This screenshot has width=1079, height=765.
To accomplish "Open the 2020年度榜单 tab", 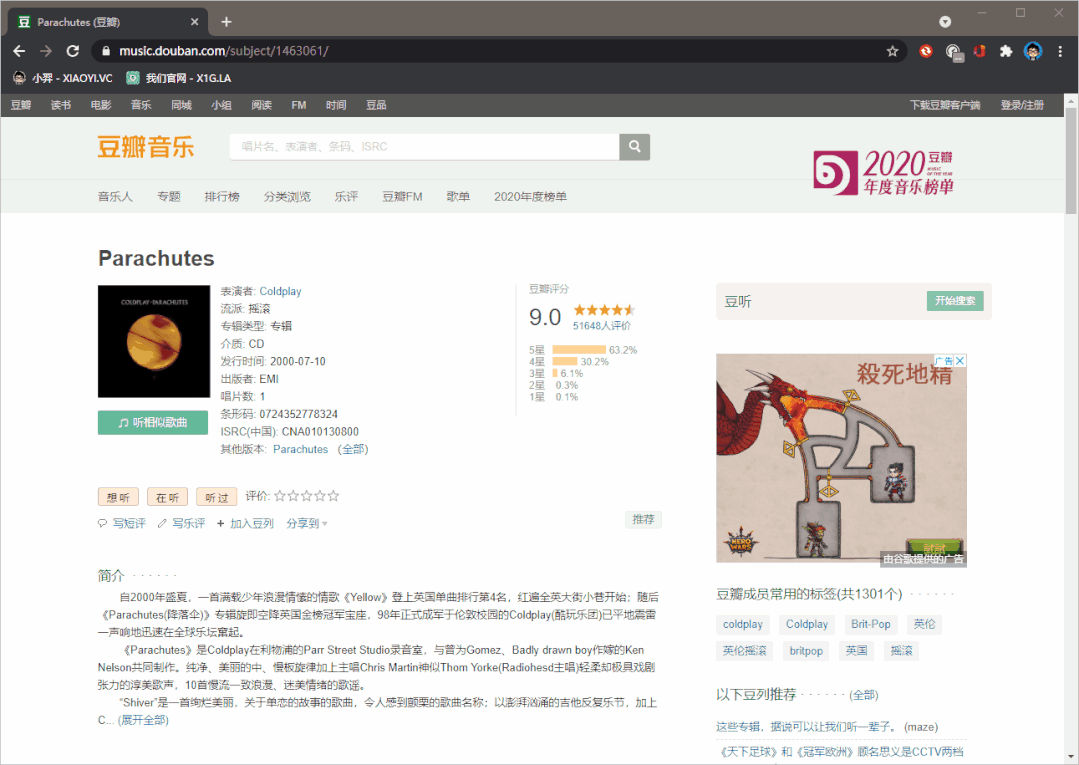I will tap(530, 197).
